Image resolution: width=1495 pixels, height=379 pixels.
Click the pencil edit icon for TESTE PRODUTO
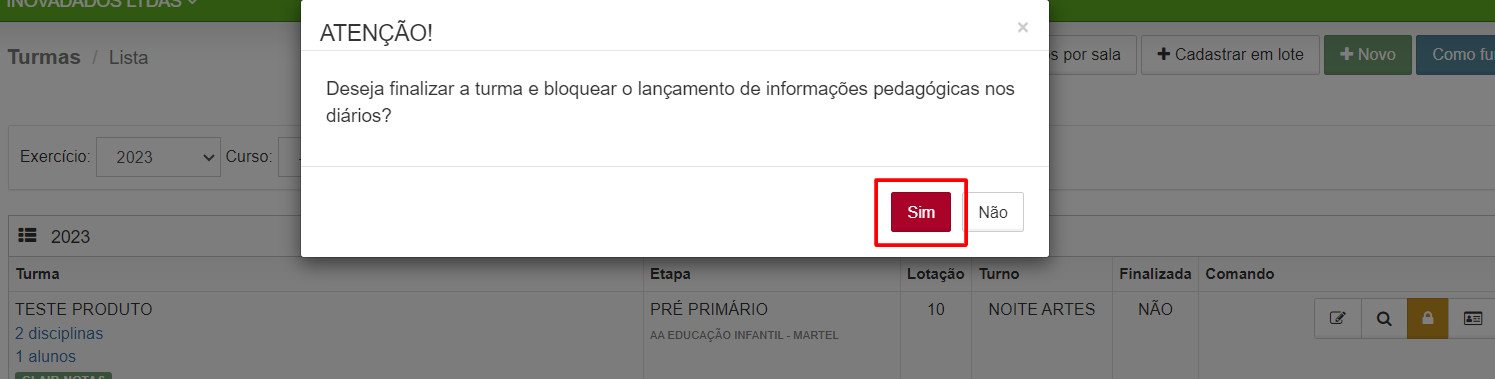[1337, 319]
